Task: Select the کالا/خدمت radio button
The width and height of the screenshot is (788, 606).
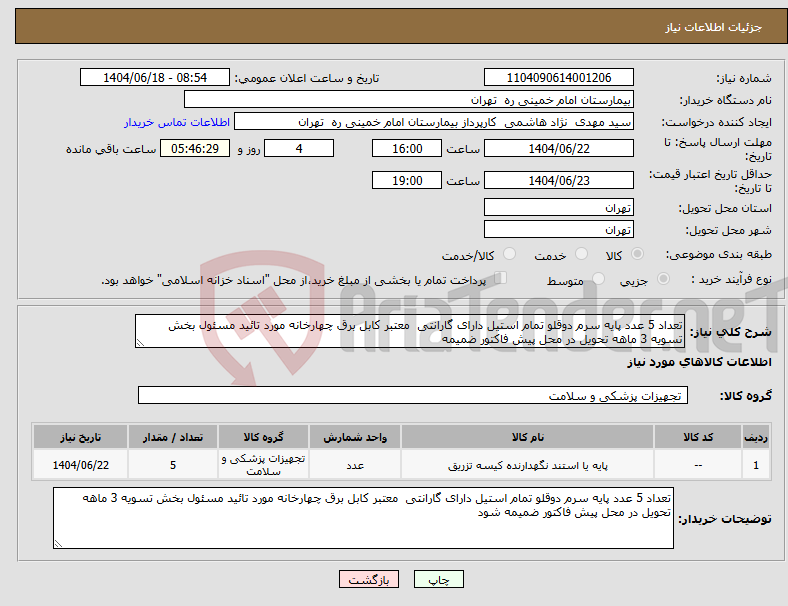Action: coord(510,254)
